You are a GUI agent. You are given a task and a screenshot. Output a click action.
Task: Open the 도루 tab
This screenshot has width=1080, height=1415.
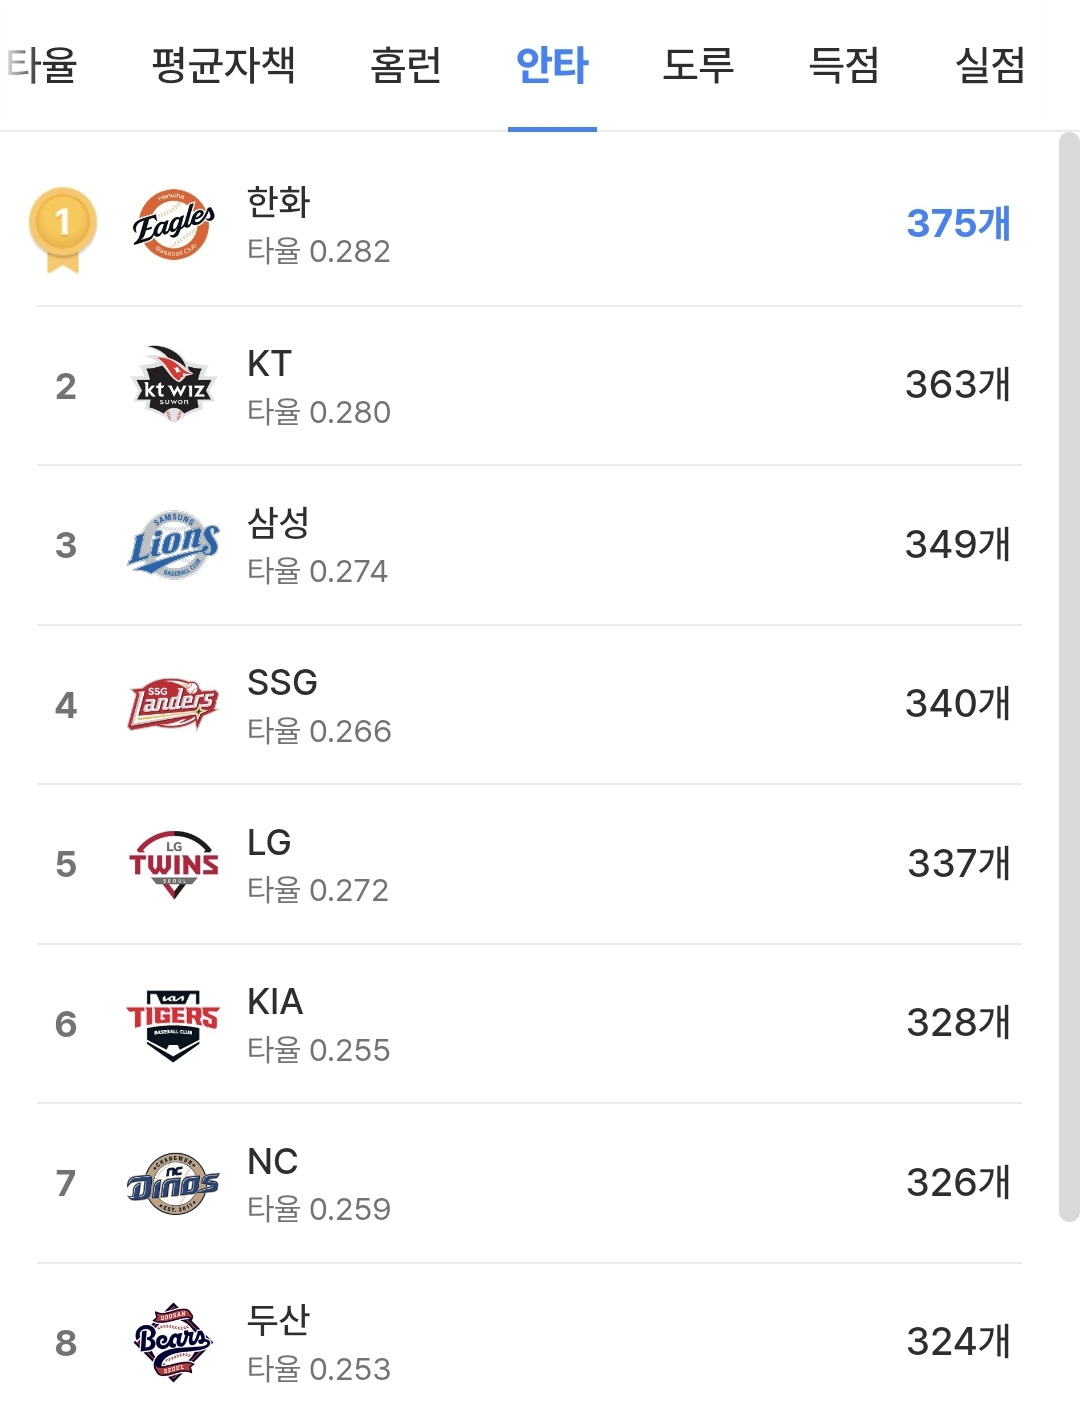[698, 66]
